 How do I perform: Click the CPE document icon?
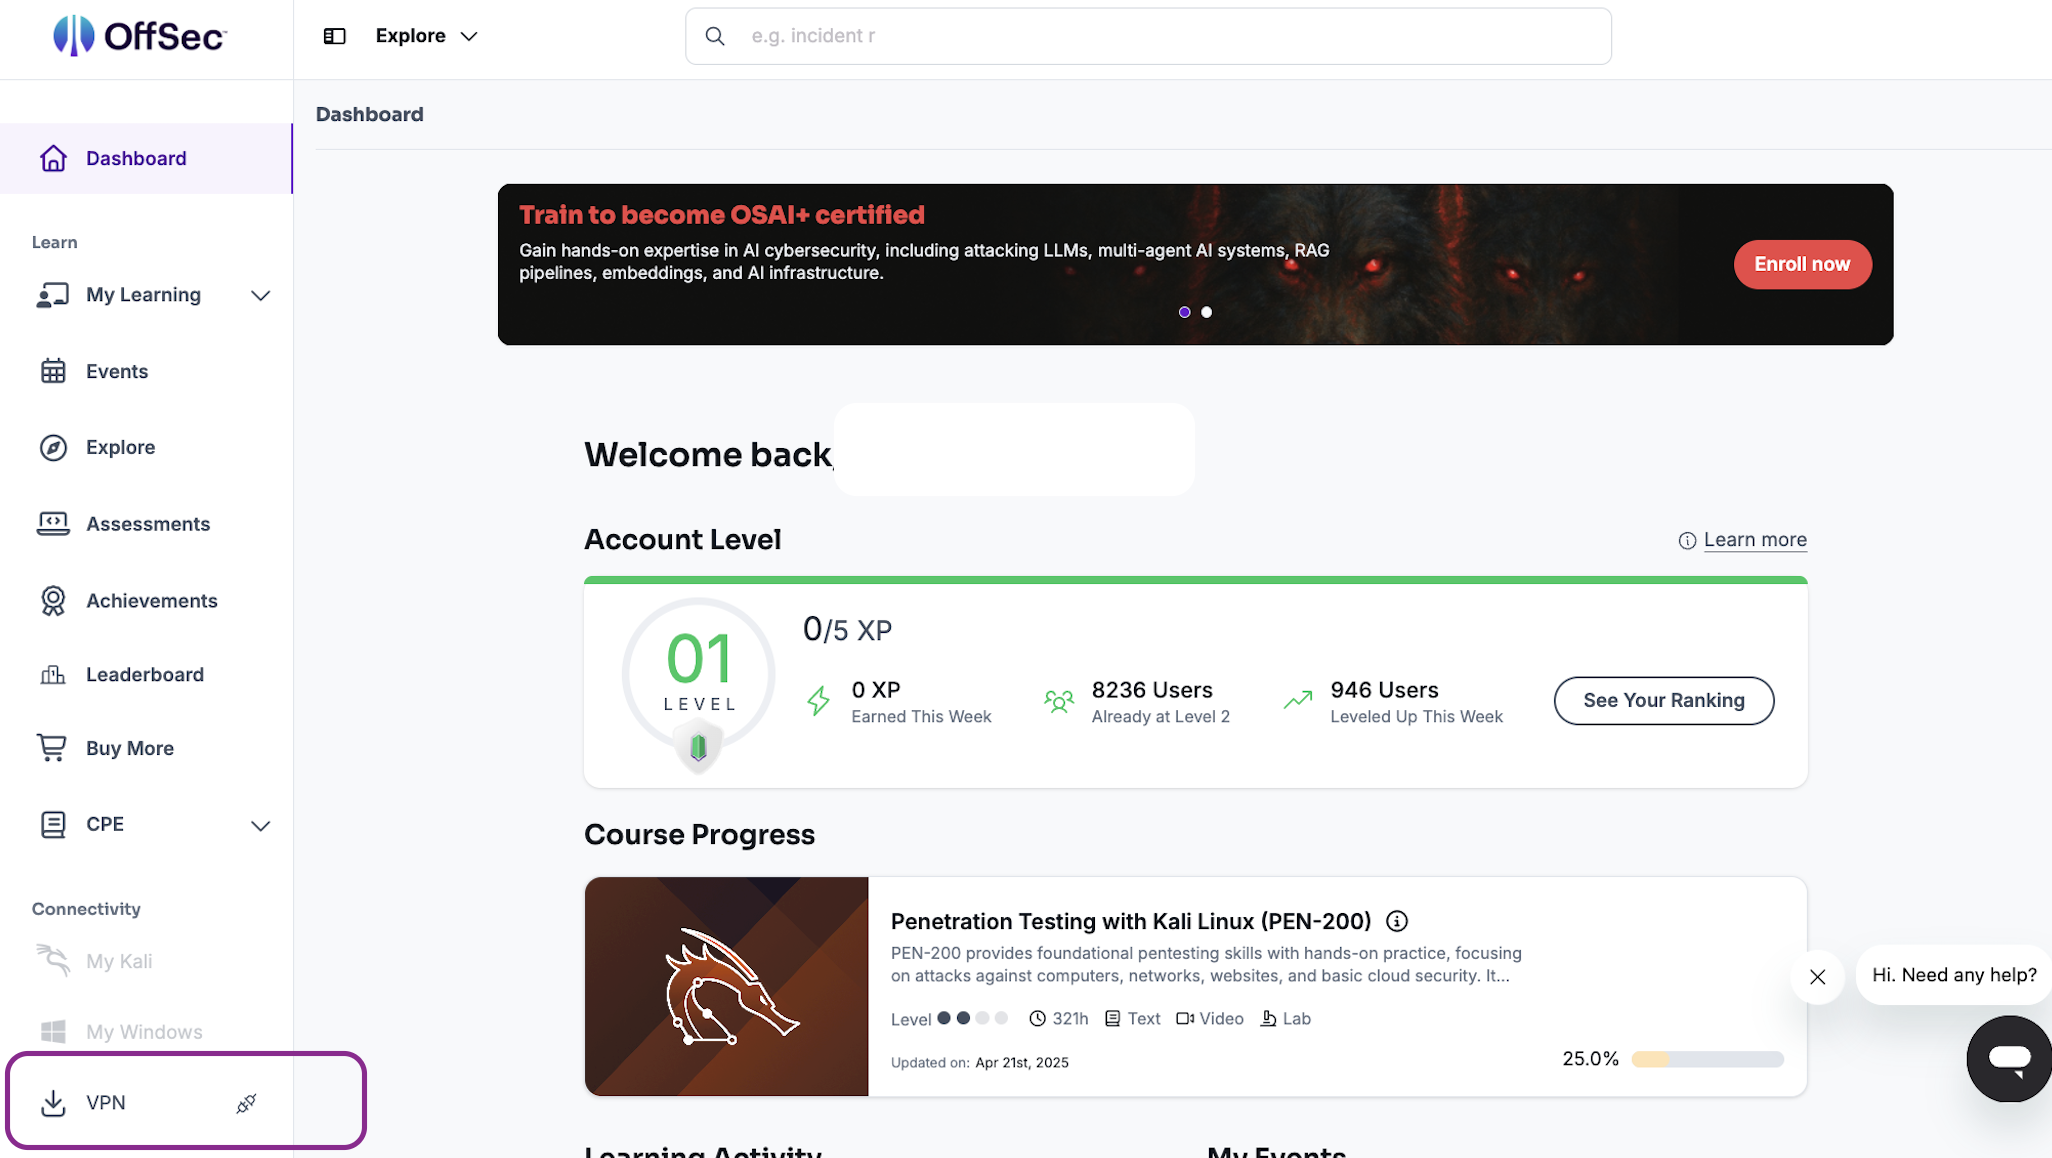[53, 824]
